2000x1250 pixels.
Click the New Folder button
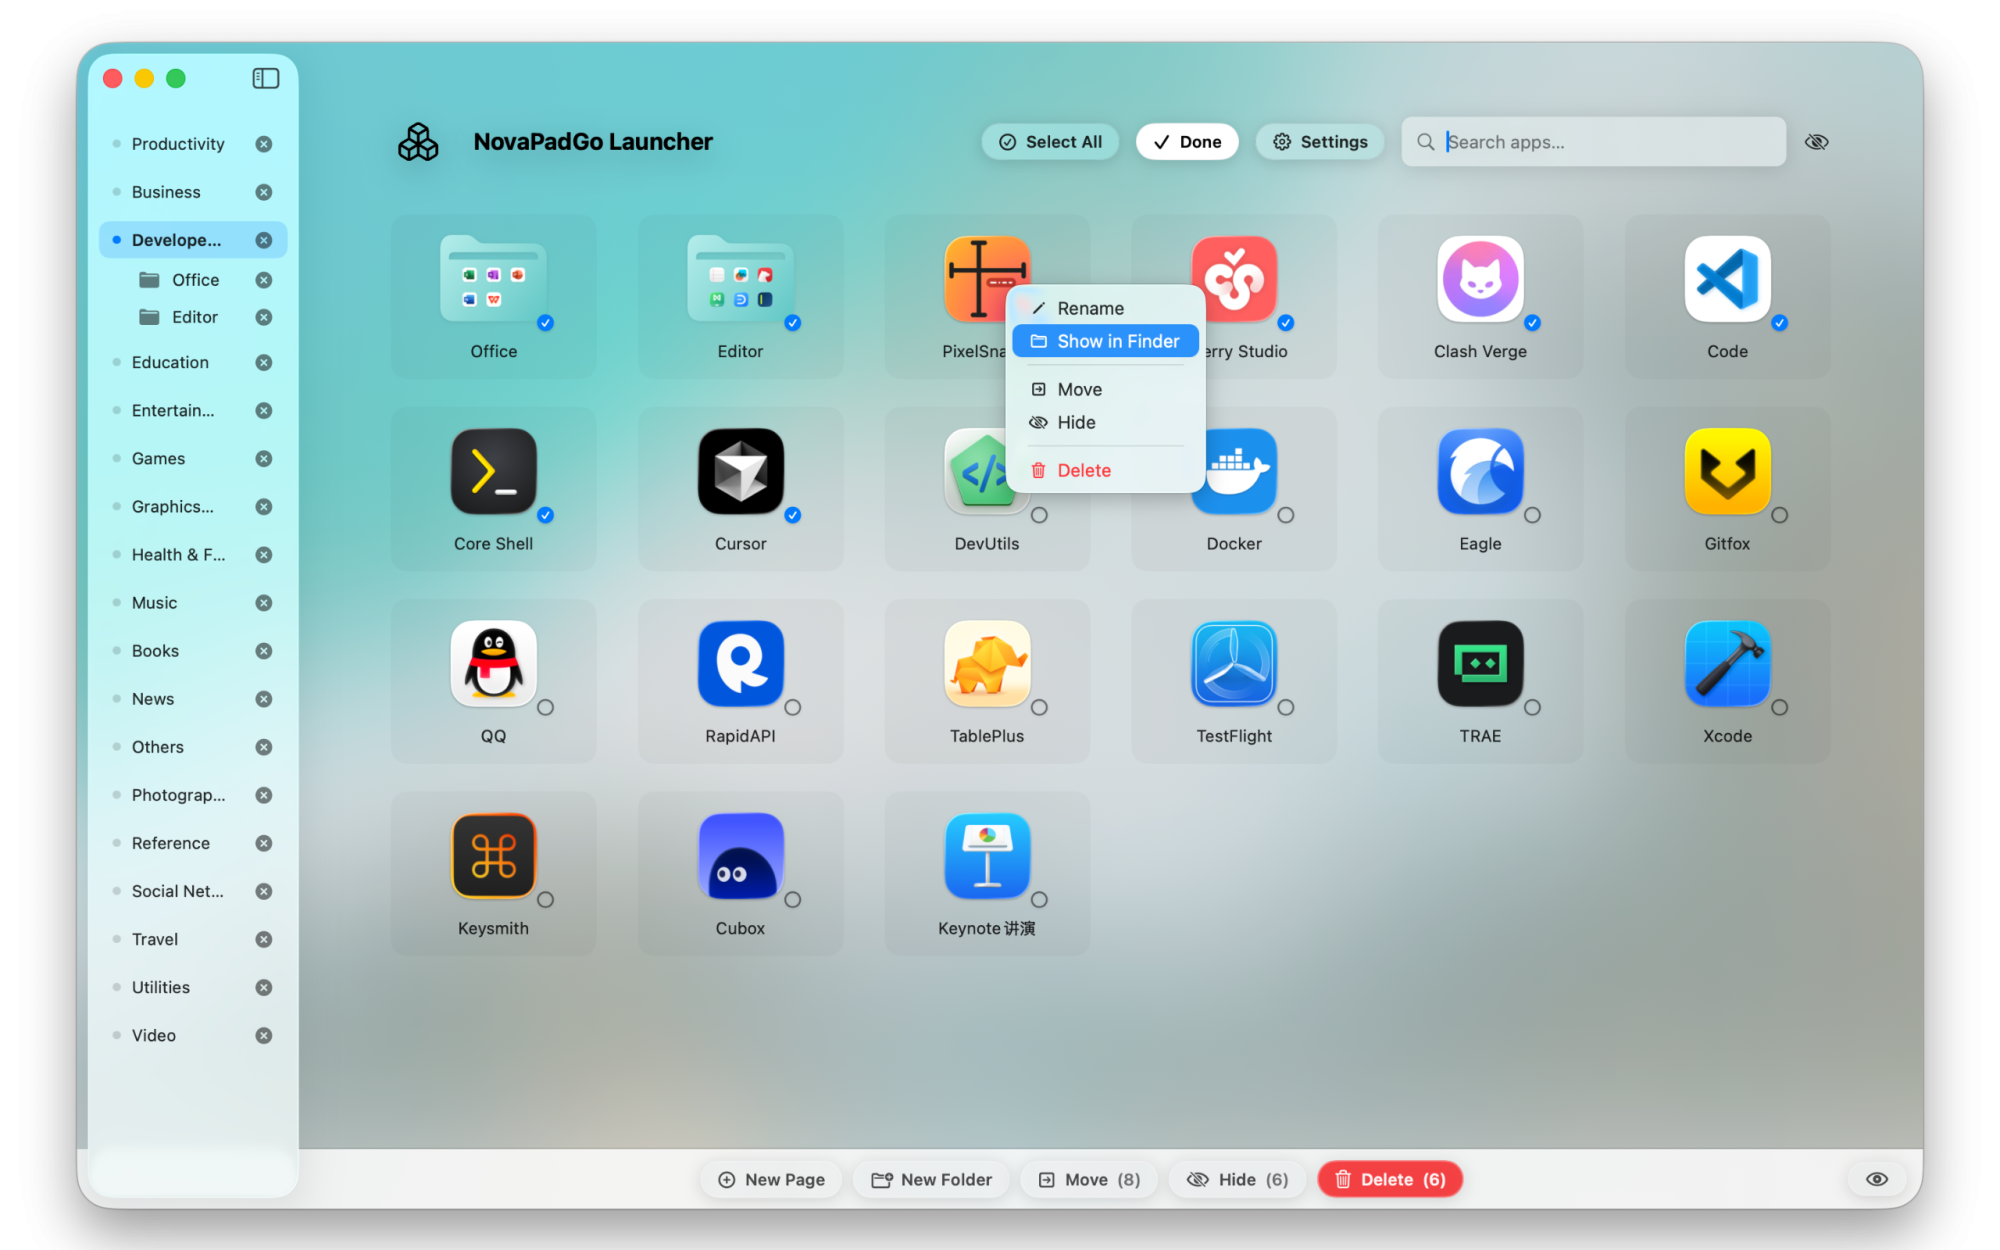click(x=931, y=1179)
